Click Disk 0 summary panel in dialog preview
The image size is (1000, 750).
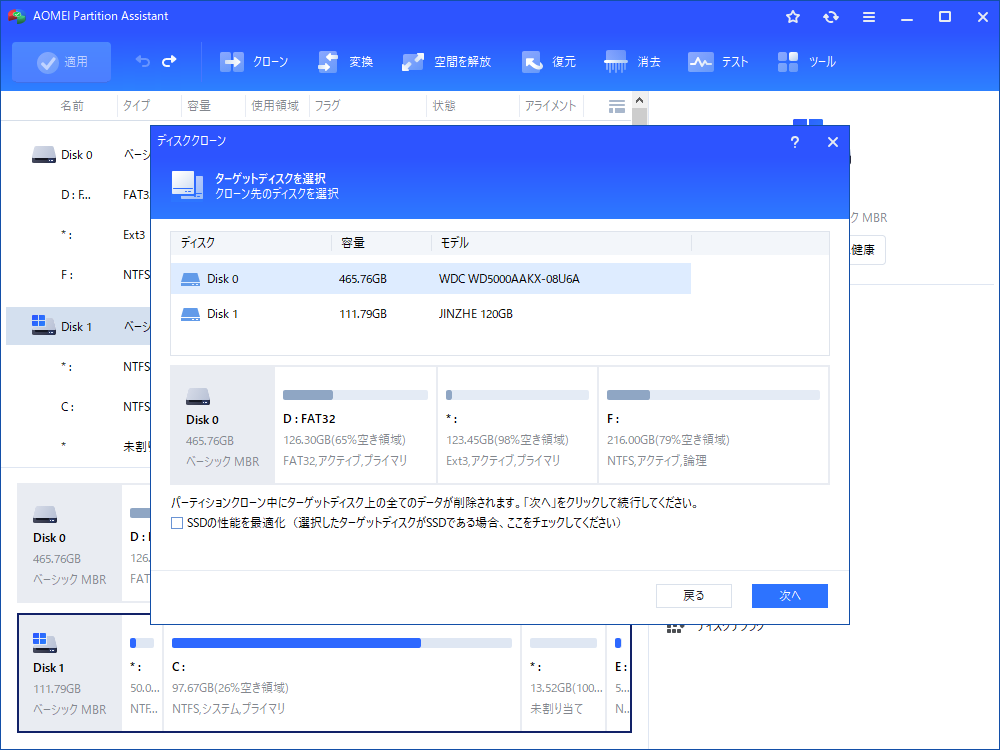click(223, 425)
